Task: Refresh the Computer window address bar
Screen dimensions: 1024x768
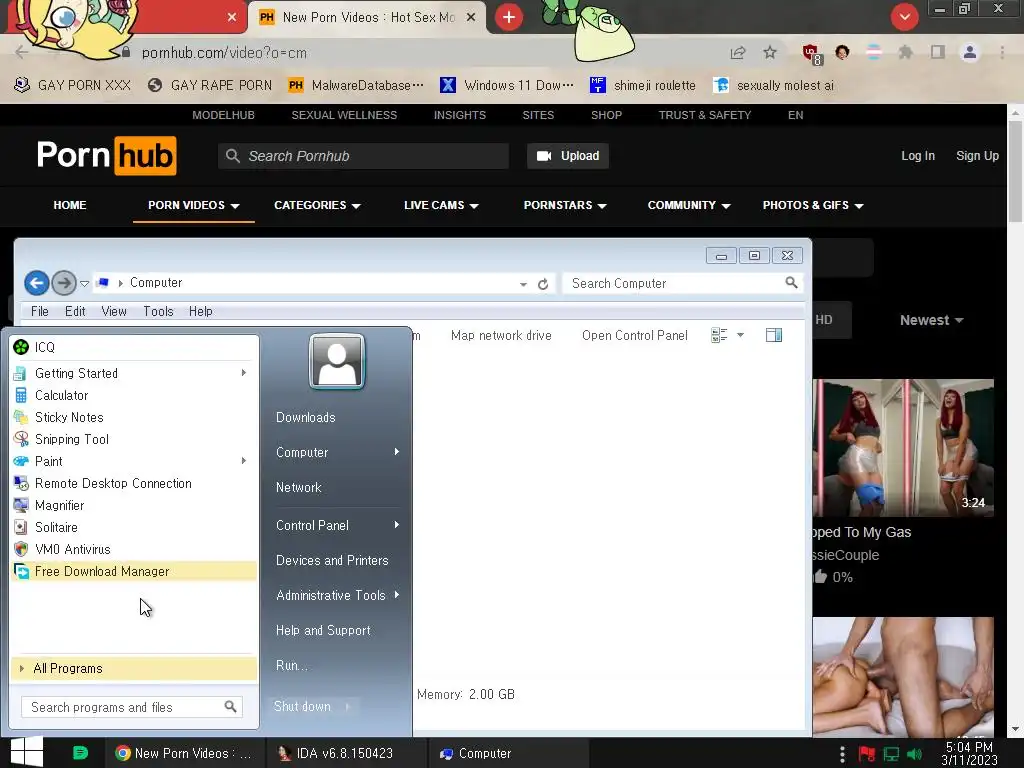Action: tap(543, 284)
